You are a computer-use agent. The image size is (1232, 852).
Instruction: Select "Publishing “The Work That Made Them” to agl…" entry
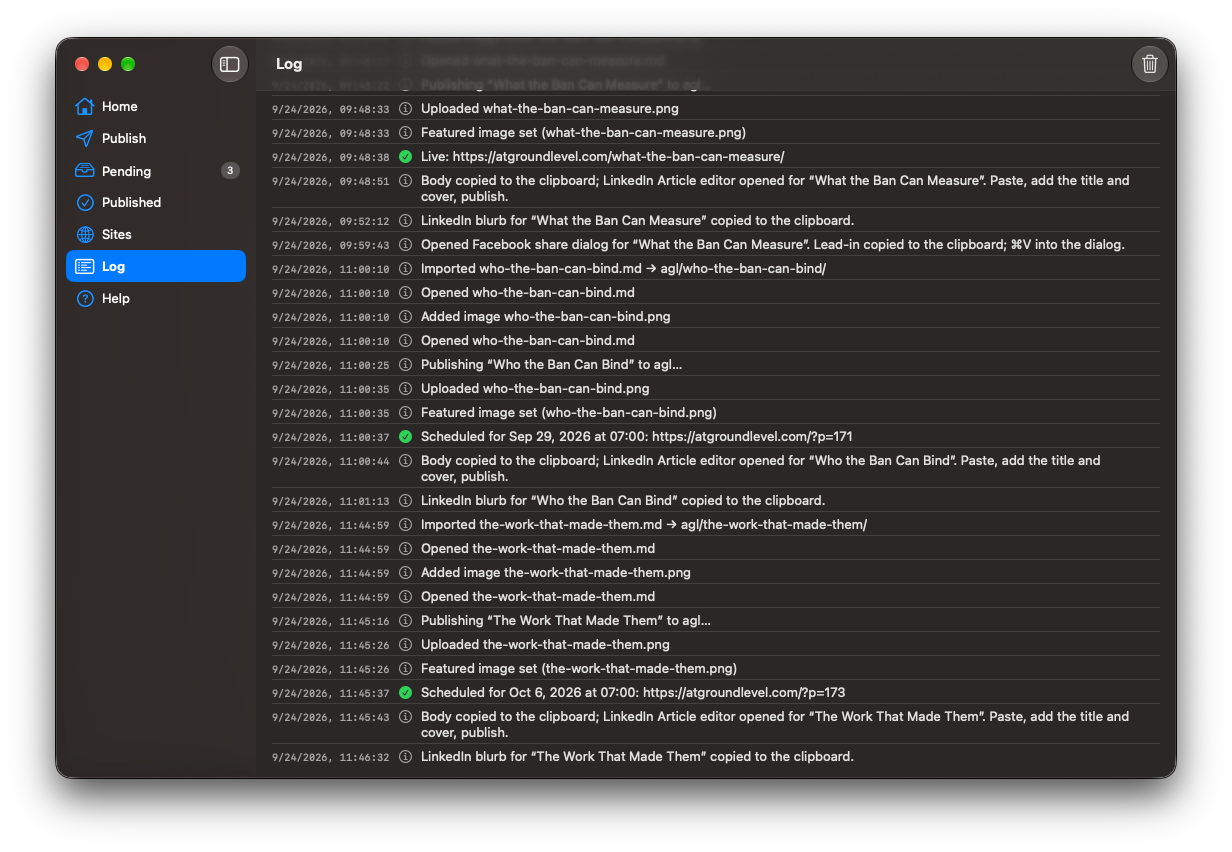716,620
